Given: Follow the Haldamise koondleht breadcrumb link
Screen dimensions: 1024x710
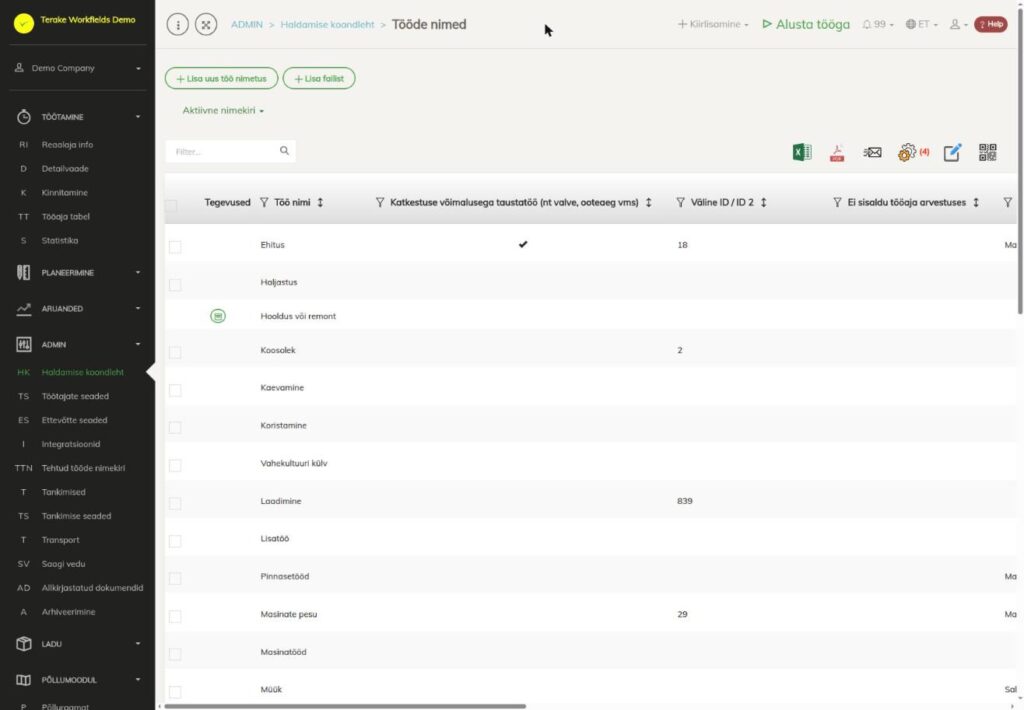Looking at the screenshot, I should (x=327, y=24).
